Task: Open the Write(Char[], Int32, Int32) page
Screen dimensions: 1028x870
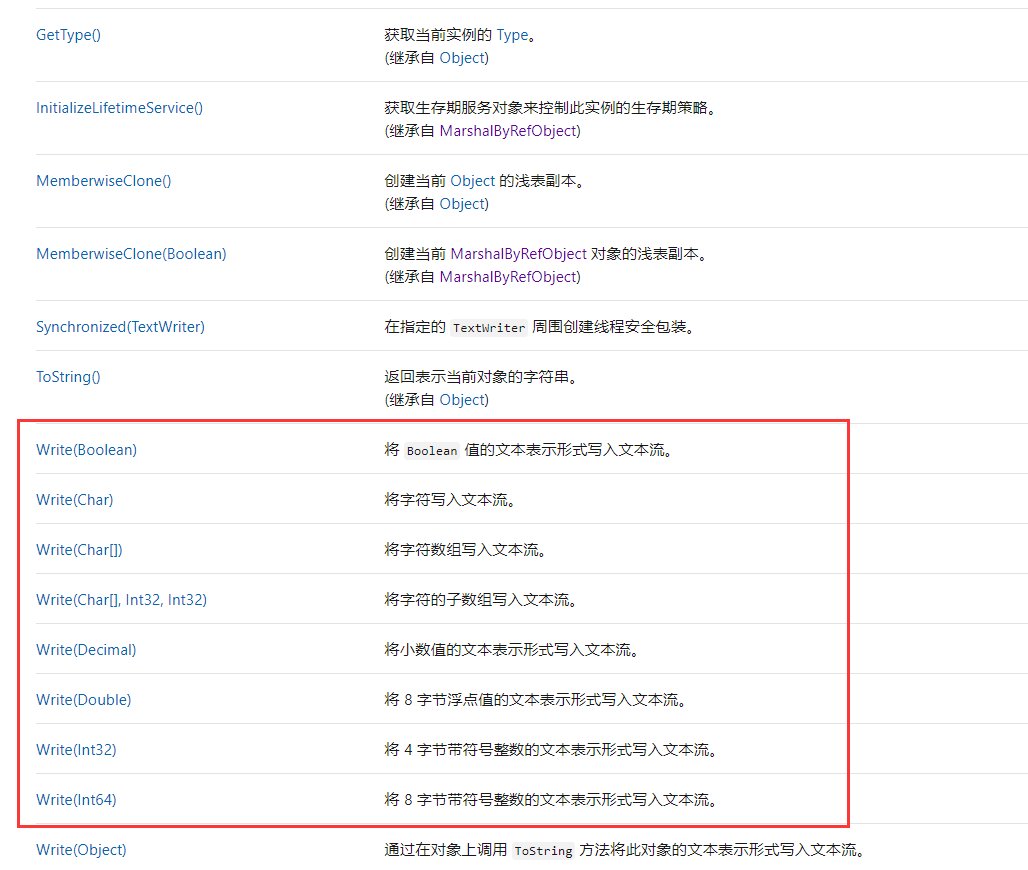Action: (x=121, y=599)
